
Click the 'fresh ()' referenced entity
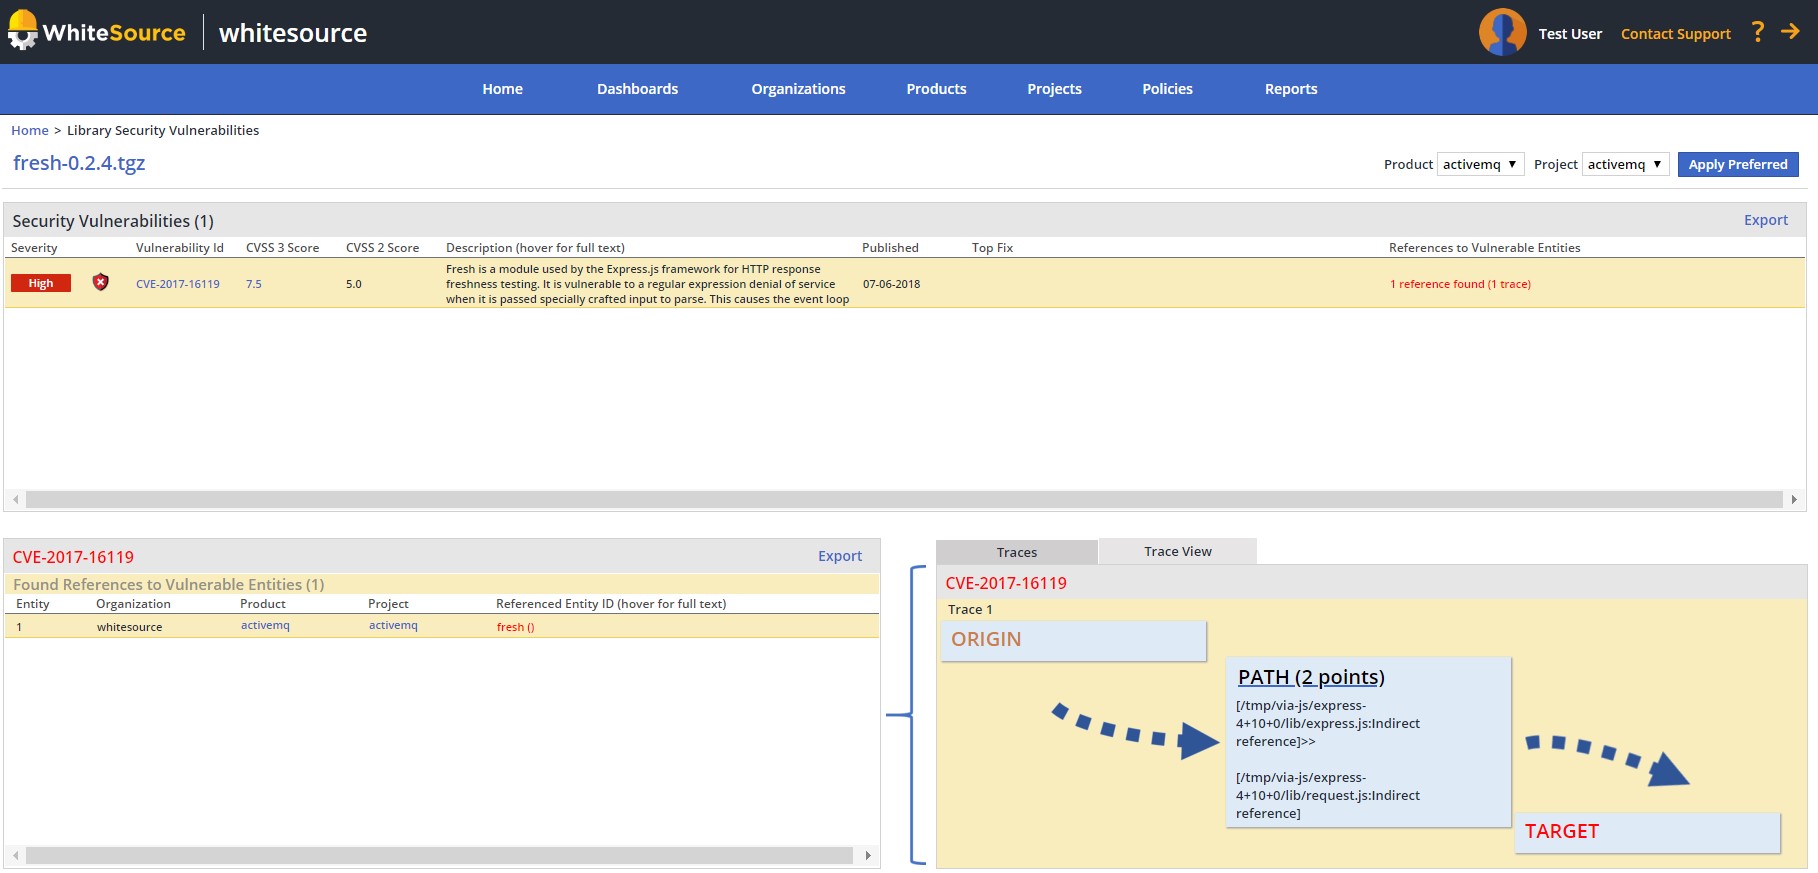[x=515, y=627]
